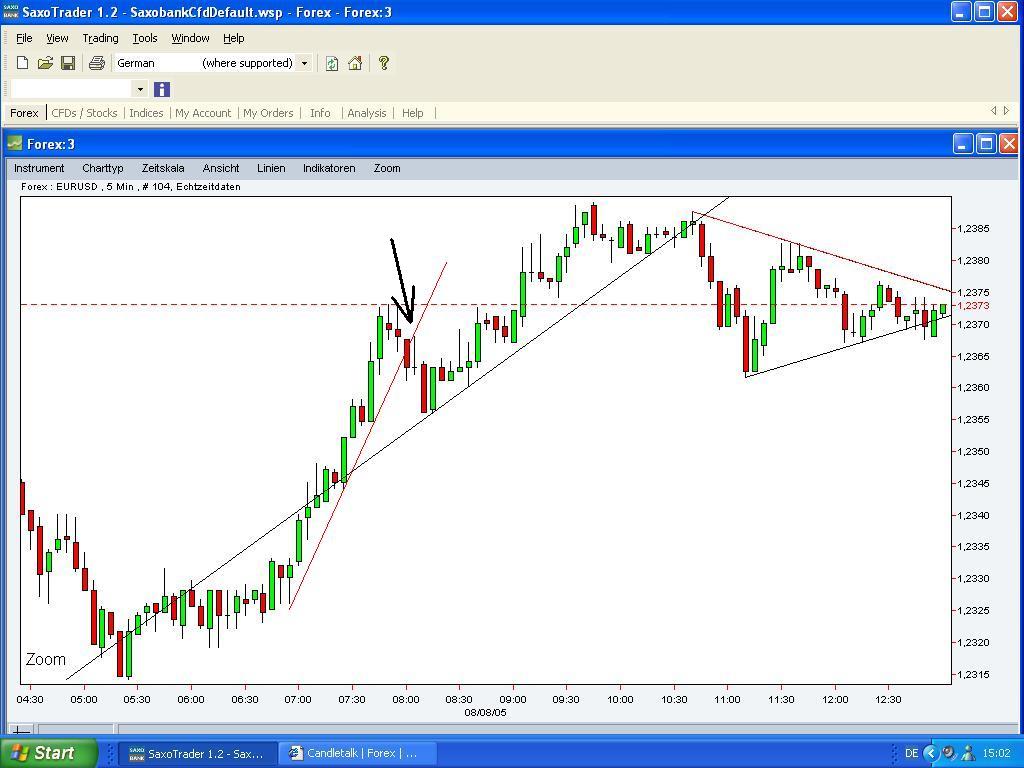1024x768 pixels.
Task: Open the Zeitskala chart menu
Action: 163,168
